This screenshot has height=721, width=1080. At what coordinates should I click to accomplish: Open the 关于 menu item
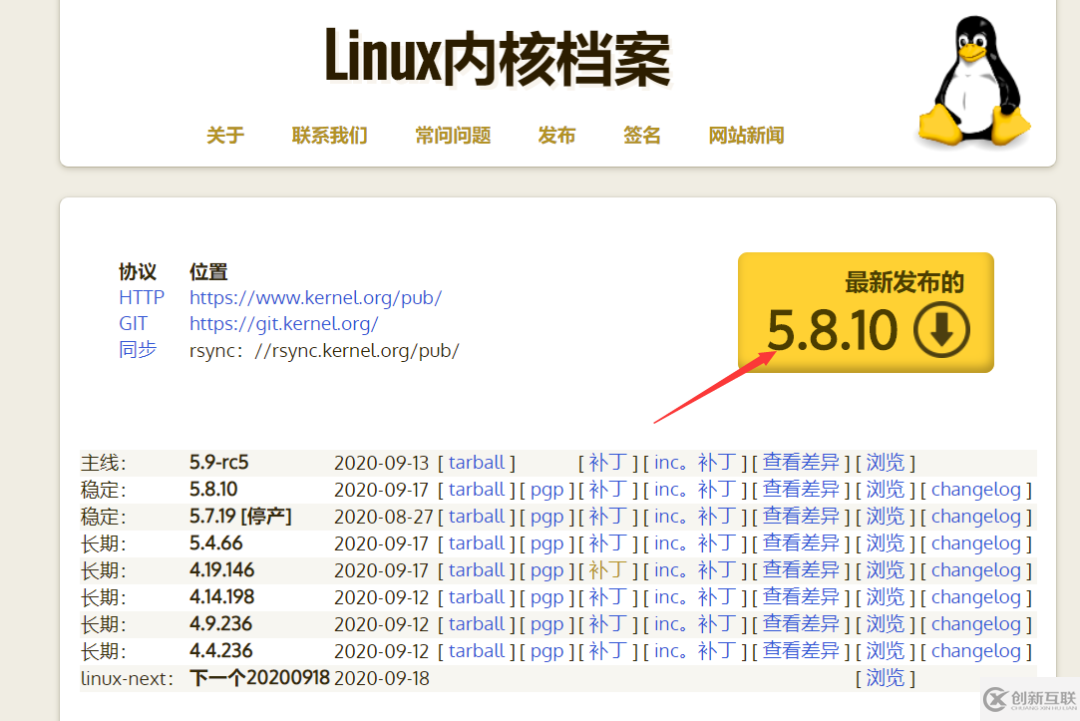click(x=225, y=135)
